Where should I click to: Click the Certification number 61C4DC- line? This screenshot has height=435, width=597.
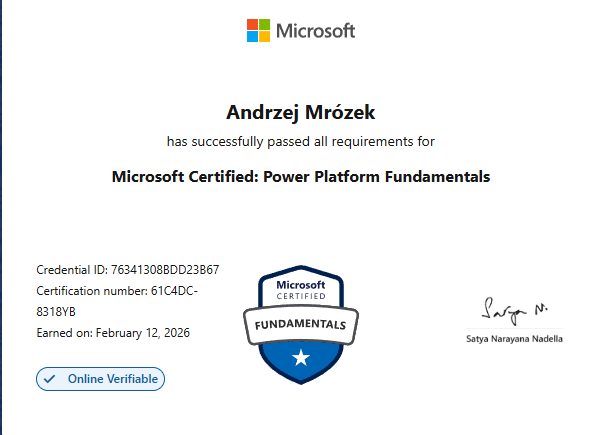coord(117,291)
